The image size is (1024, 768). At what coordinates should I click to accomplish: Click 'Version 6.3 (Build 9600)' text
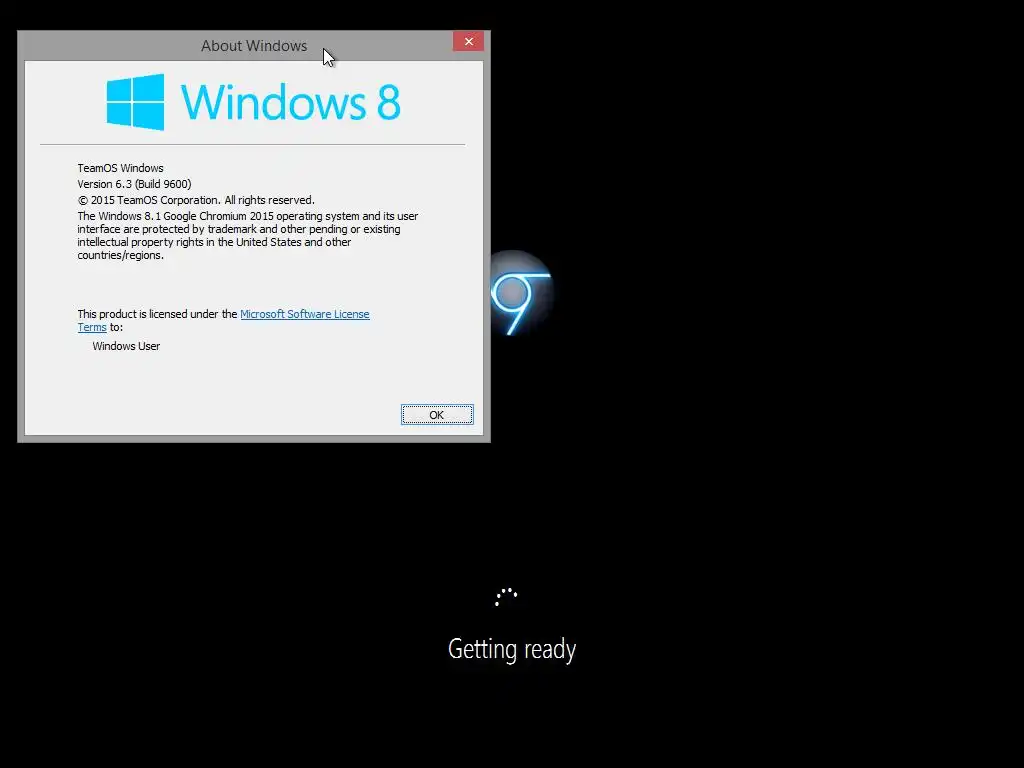point(134,184)
